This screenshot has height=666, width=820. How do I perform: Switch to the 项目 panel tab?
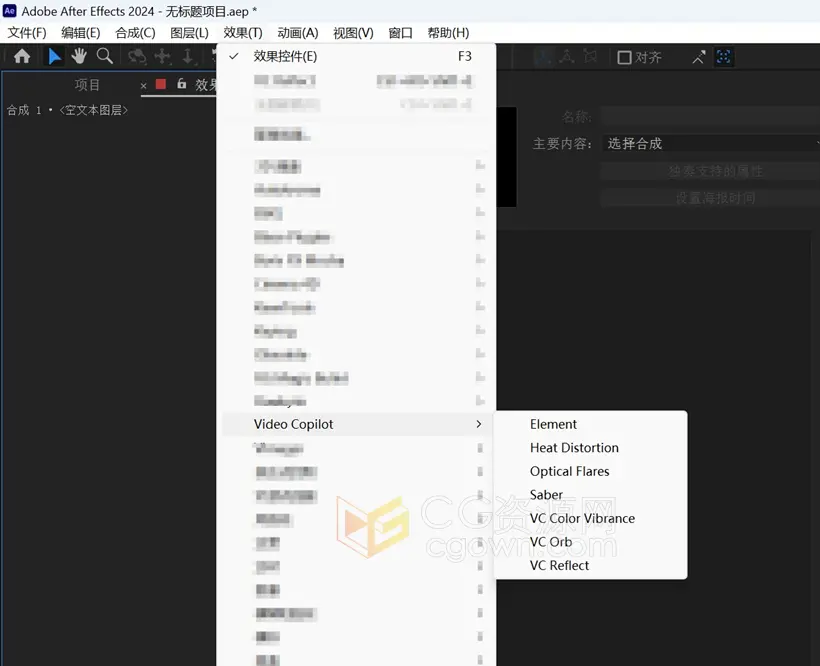(87, 85)
